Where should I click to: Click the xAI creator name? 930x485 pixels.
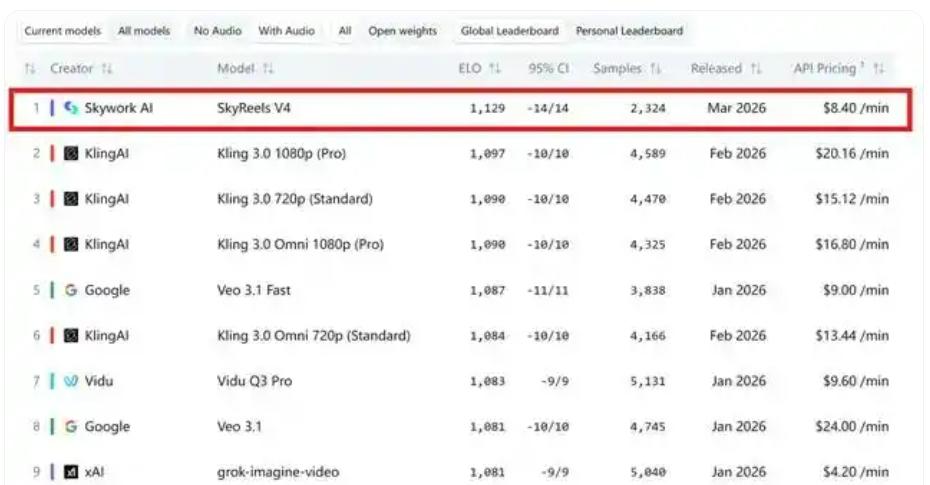pyautogui.click(x=94, y=472)
